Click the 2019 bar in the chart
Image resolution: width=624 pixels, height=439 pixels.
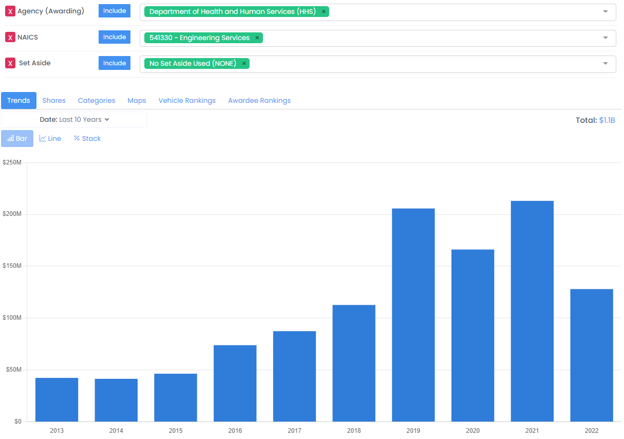(413, 315)
